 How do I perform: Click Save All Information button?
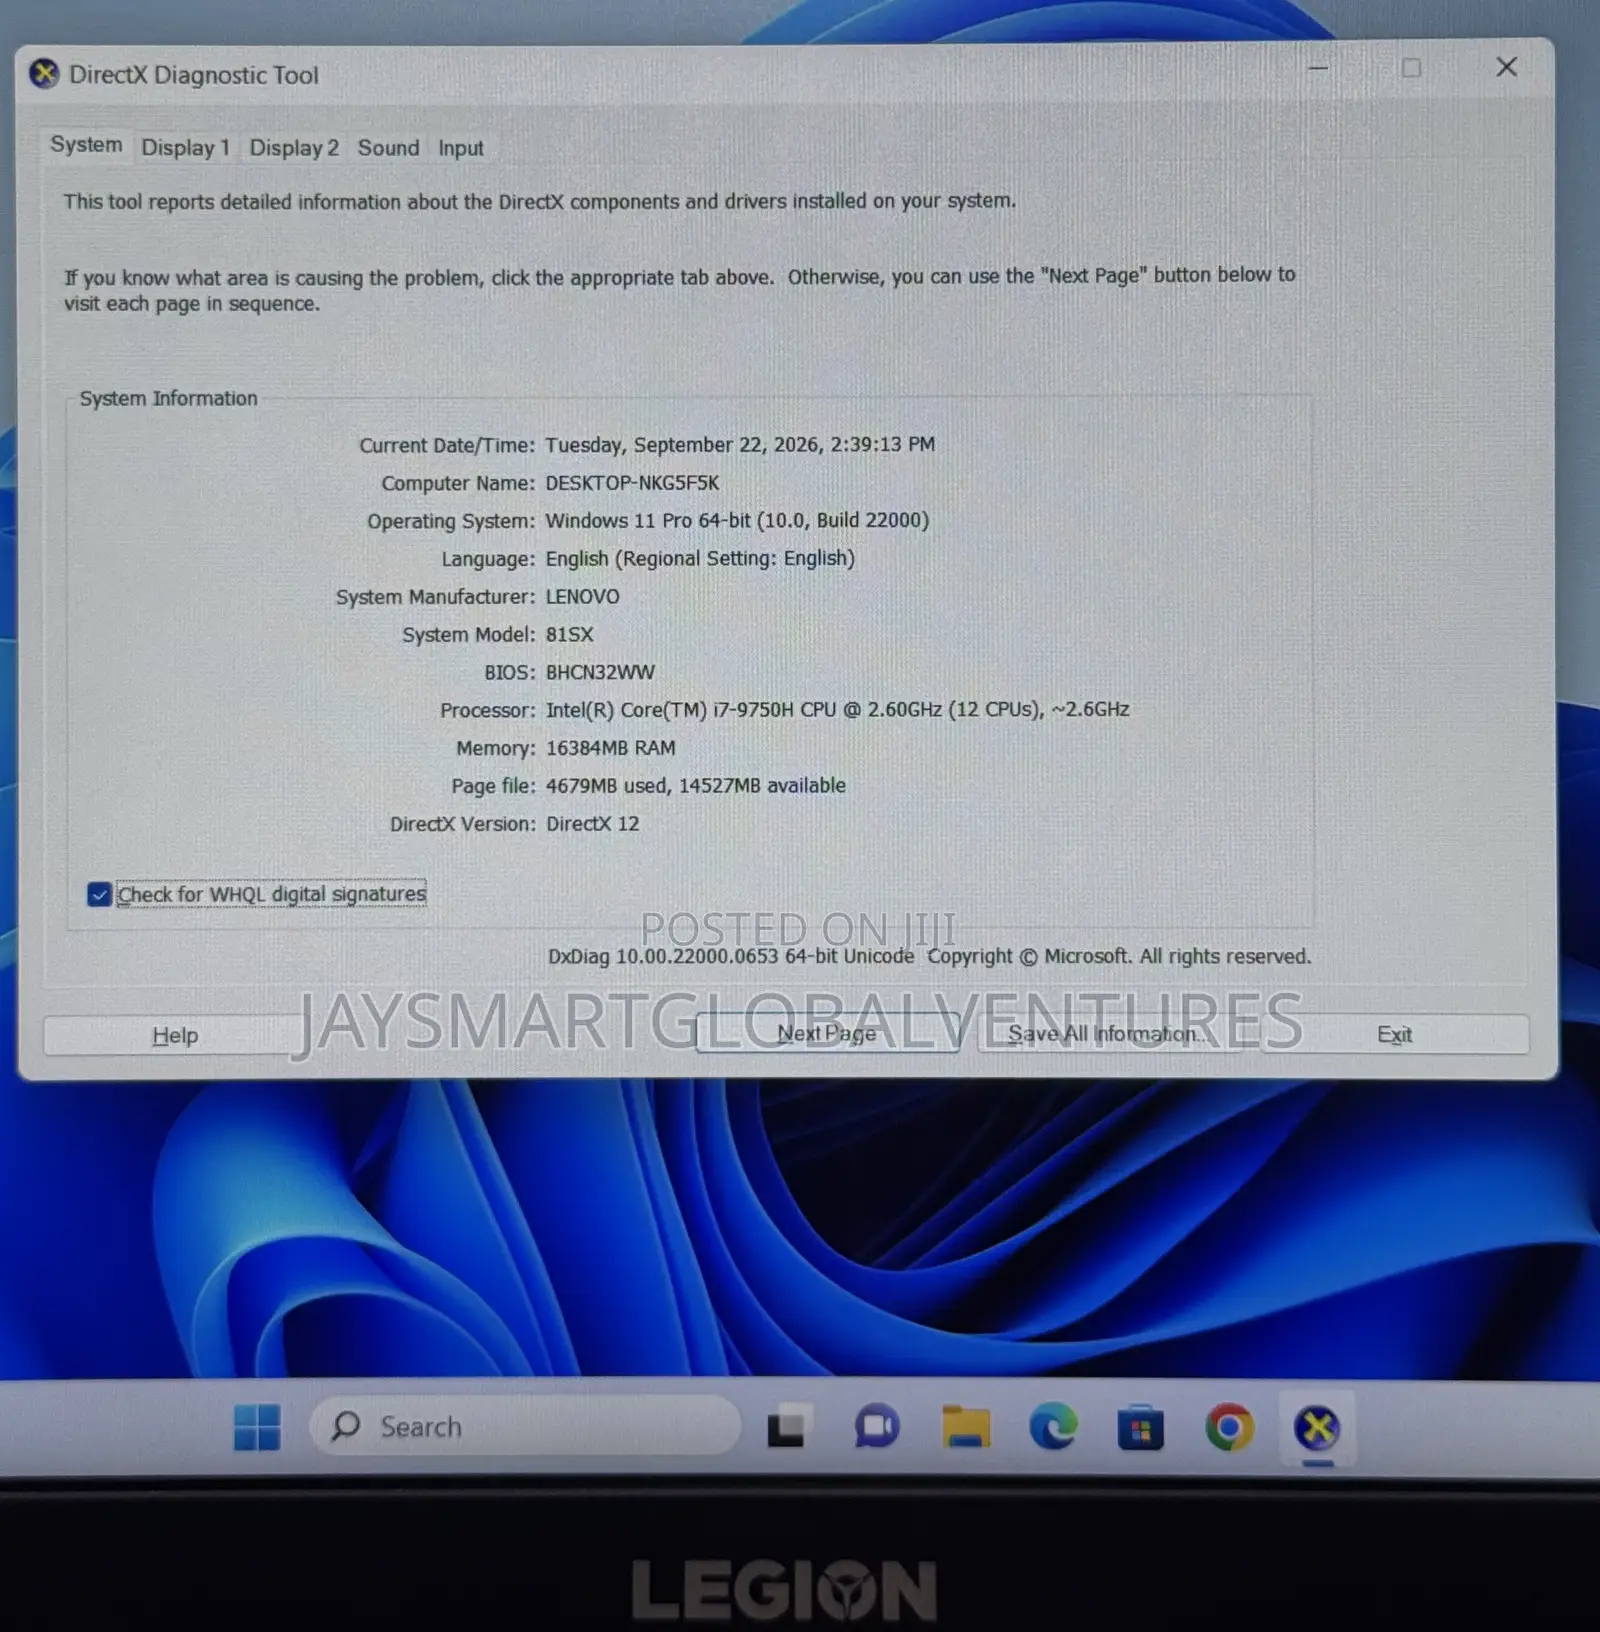click(x=1108, y=1033)
